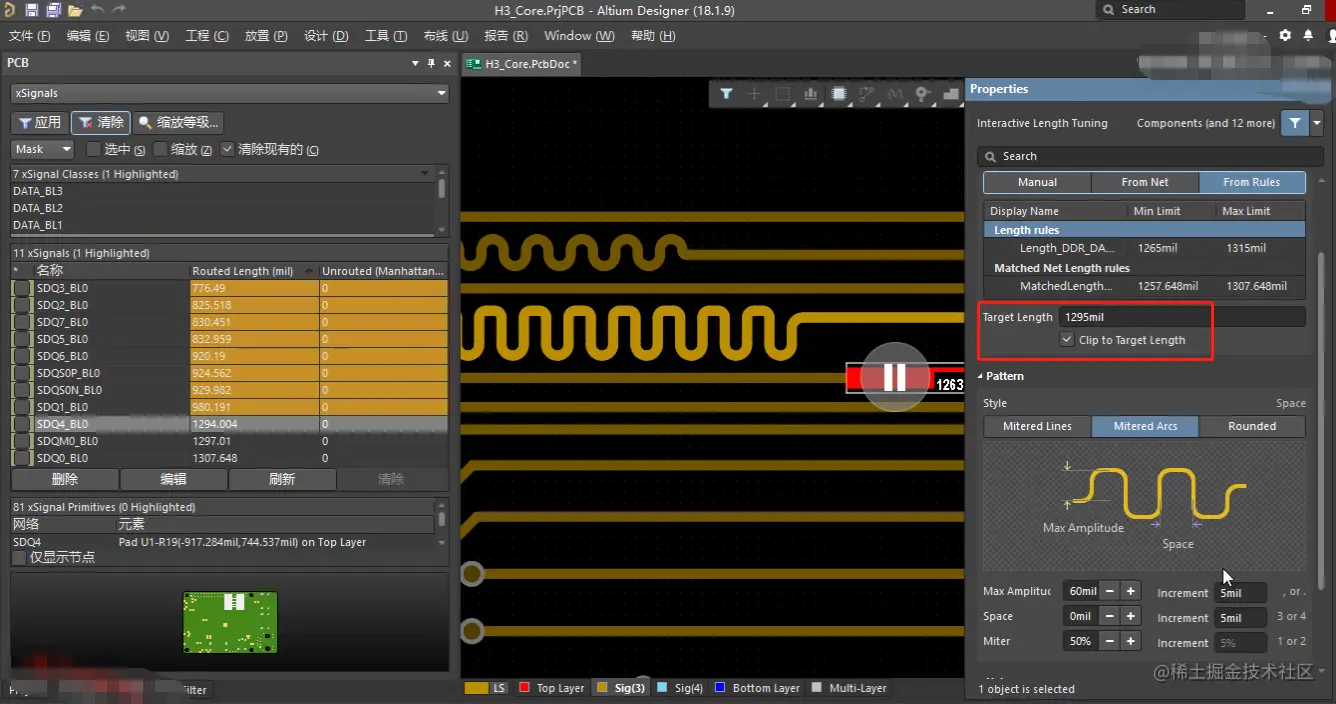Open the PCB panel options arrow
The height and width of the screenshot is (704, 1336).
coord(415,63)
